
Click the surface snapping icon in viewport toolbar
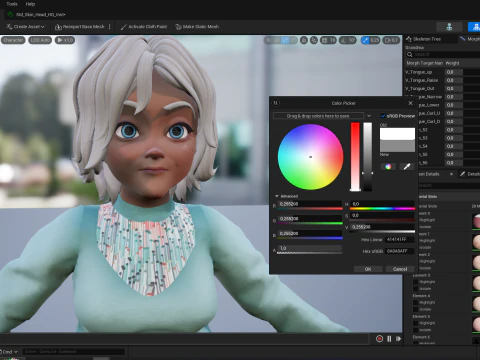pos(314,40)
